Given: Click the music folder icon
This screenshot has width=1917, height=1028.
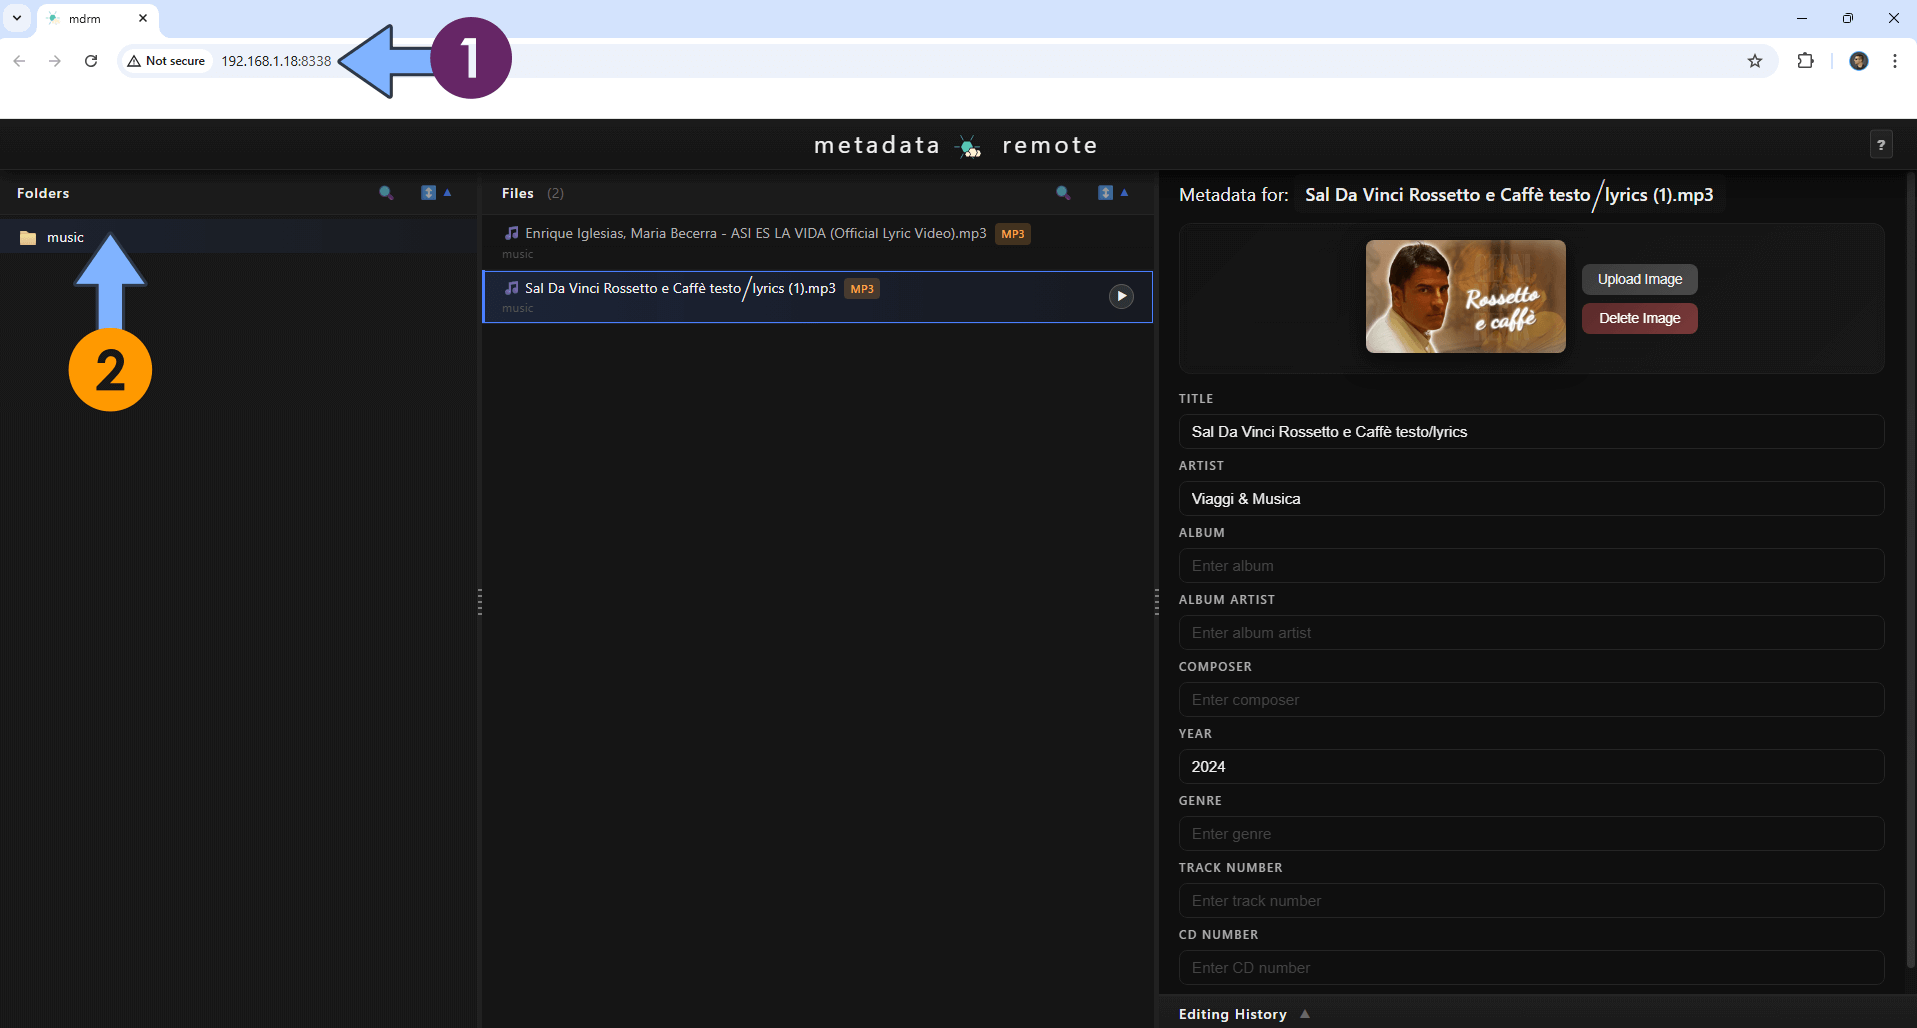Looking at the screenshot, I should click(x=28, y=238).
